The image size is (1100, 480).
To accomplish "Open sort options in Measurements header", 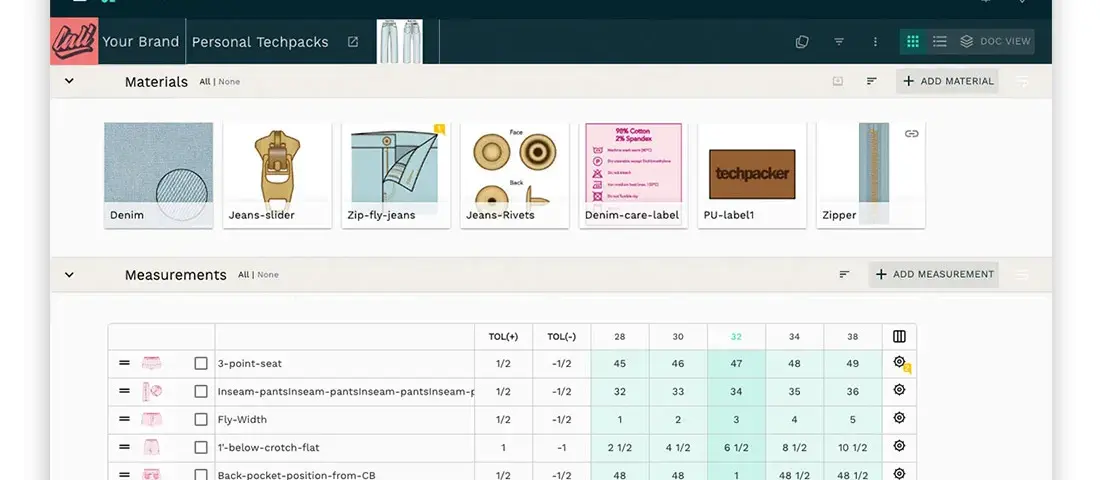I will tap(844, 274).
